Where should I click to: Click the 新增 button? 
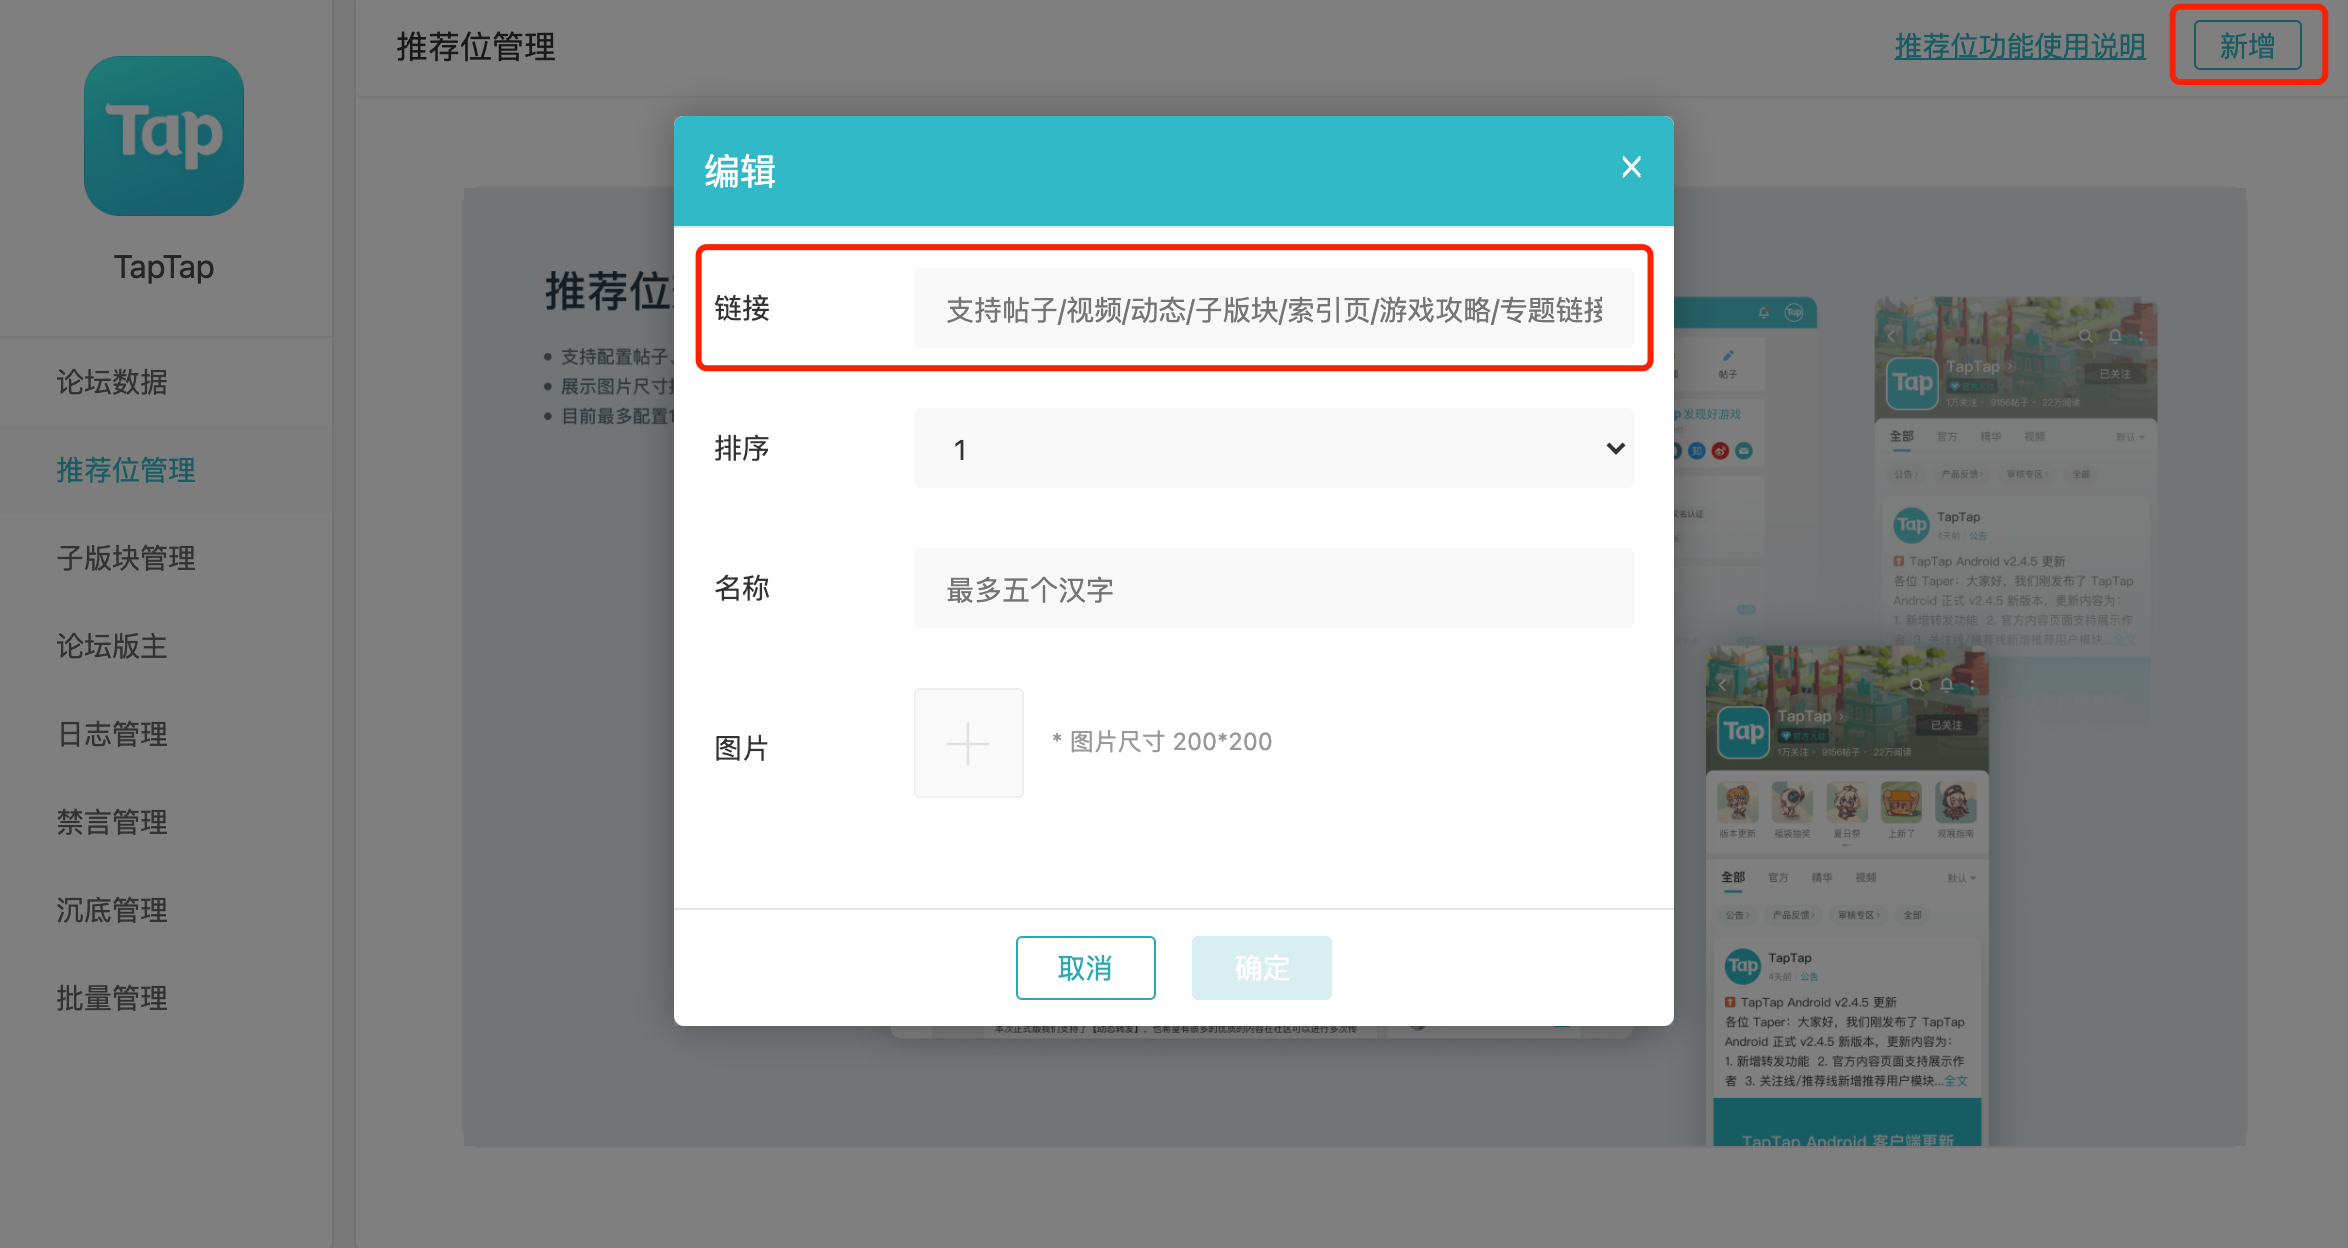coord(2246,45)
